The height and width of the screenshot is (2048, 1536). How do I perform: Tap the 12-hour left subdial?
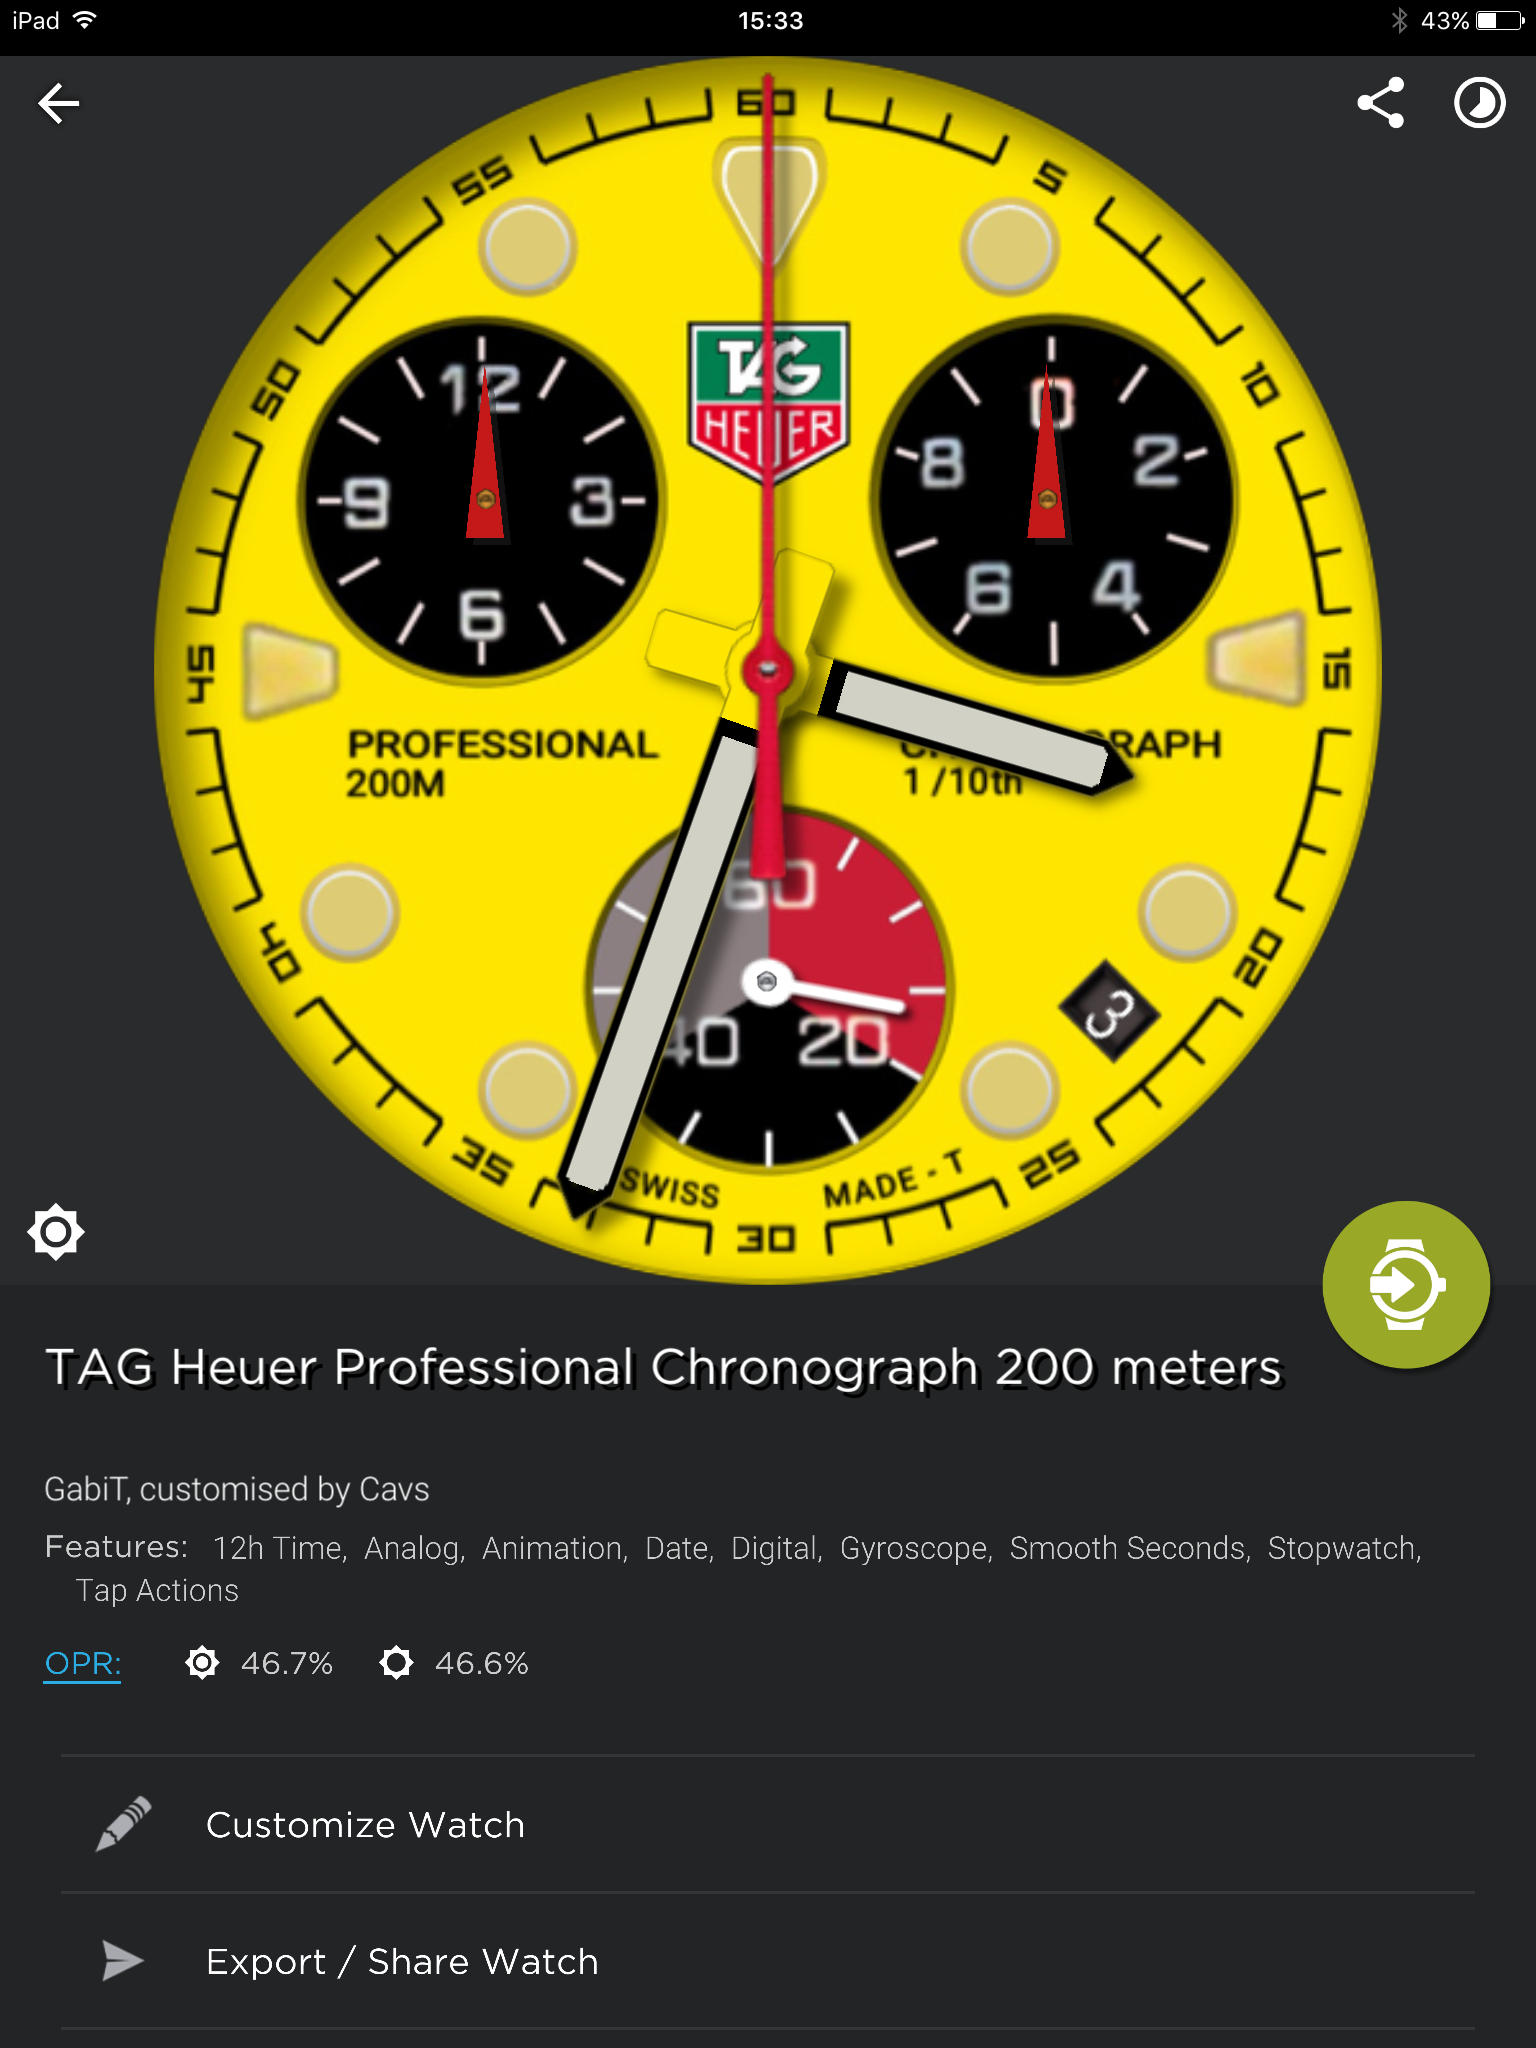coord(482,500)
